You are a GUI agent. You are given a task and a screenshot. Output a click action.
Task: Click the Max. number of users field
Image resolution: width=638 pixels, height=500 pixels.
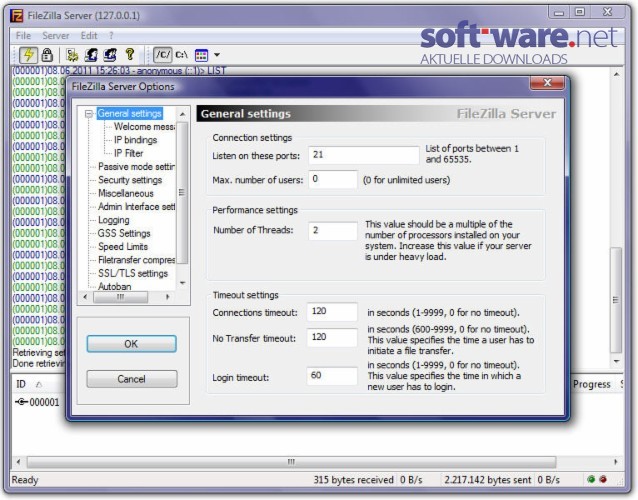coord(332,179)
